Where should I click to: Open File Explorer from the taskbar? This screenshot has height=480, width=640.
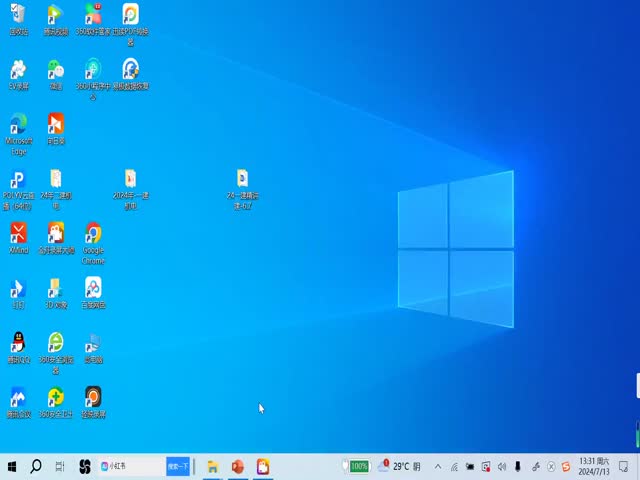pos(213,467)
